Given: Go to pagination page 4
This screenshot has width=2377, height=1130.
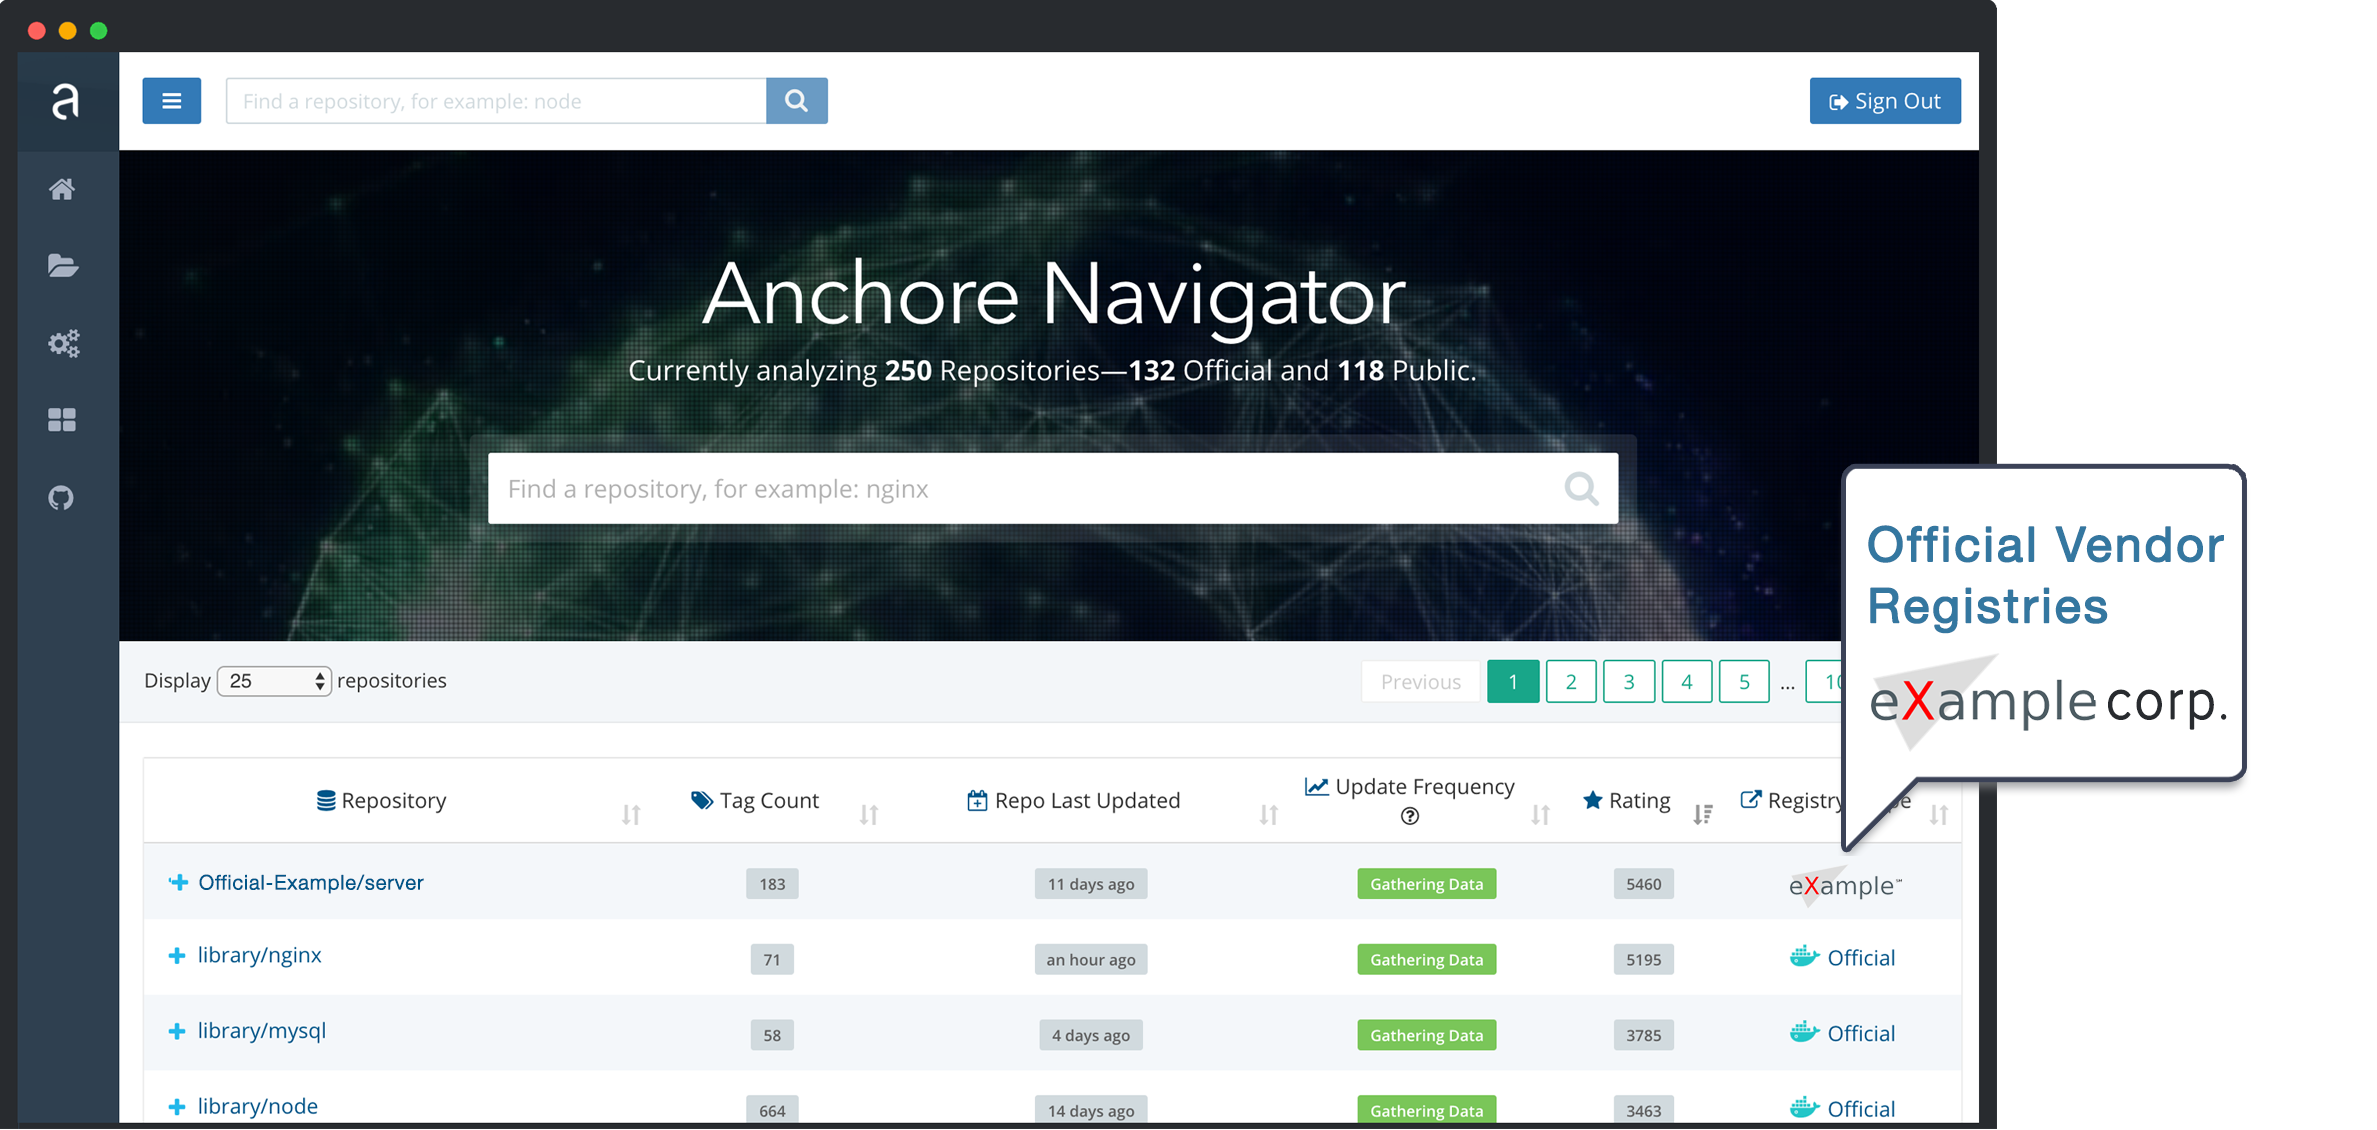Looking at the screenshot, I should tap(1687, 682).
